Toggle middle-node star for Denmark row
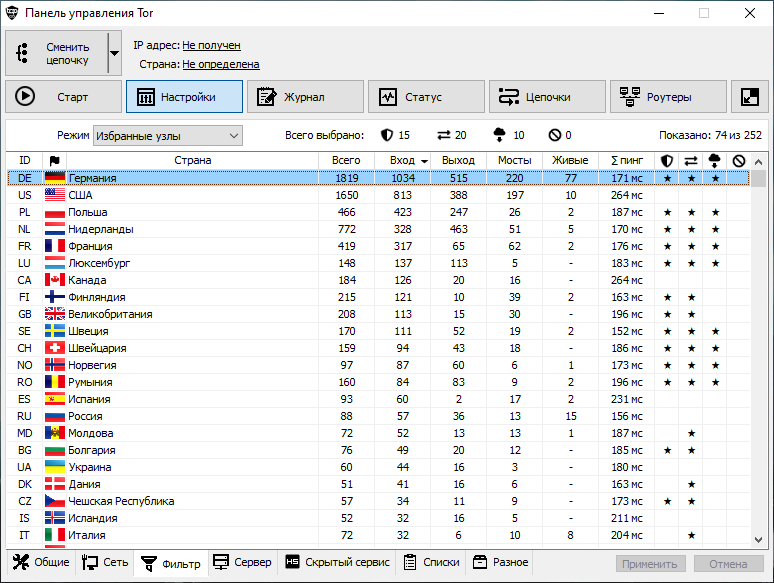Viewport: 774px width, 583px height. tap(692, 484)
